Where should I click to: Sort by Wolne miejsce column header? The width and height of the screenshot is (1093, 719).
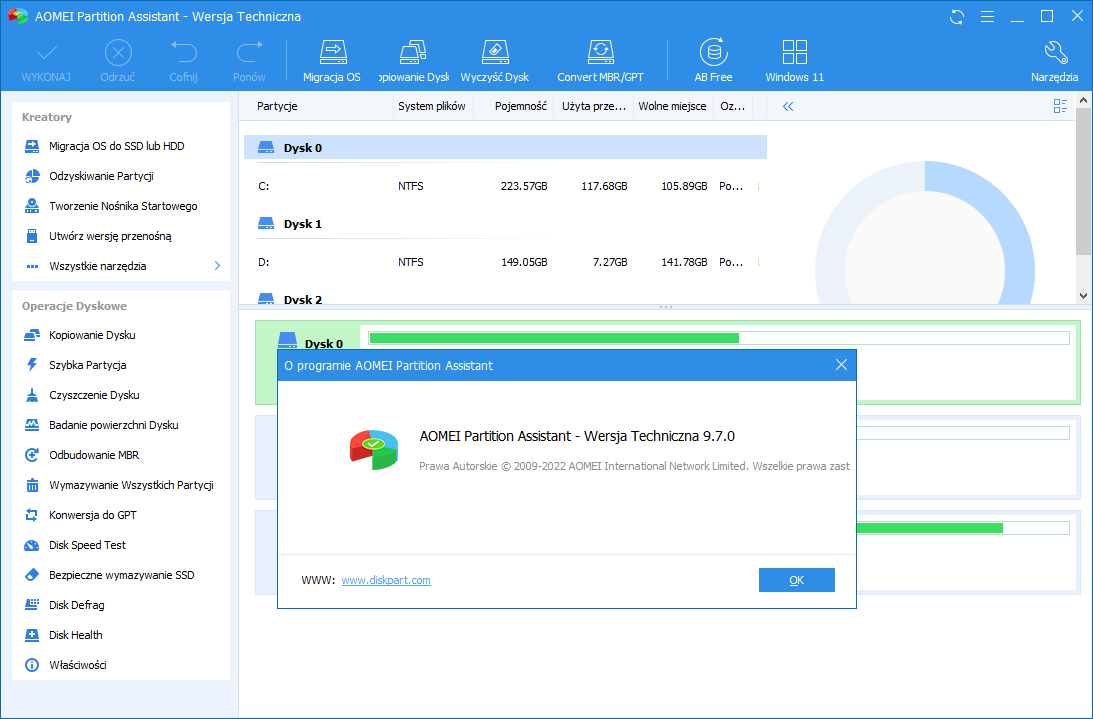673,106
